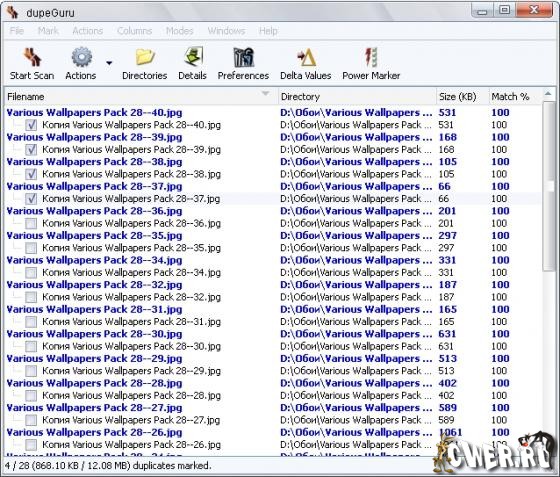Click the Start Scan toolbar icon
Screen dimensions: 560x477
pos(32,57)
